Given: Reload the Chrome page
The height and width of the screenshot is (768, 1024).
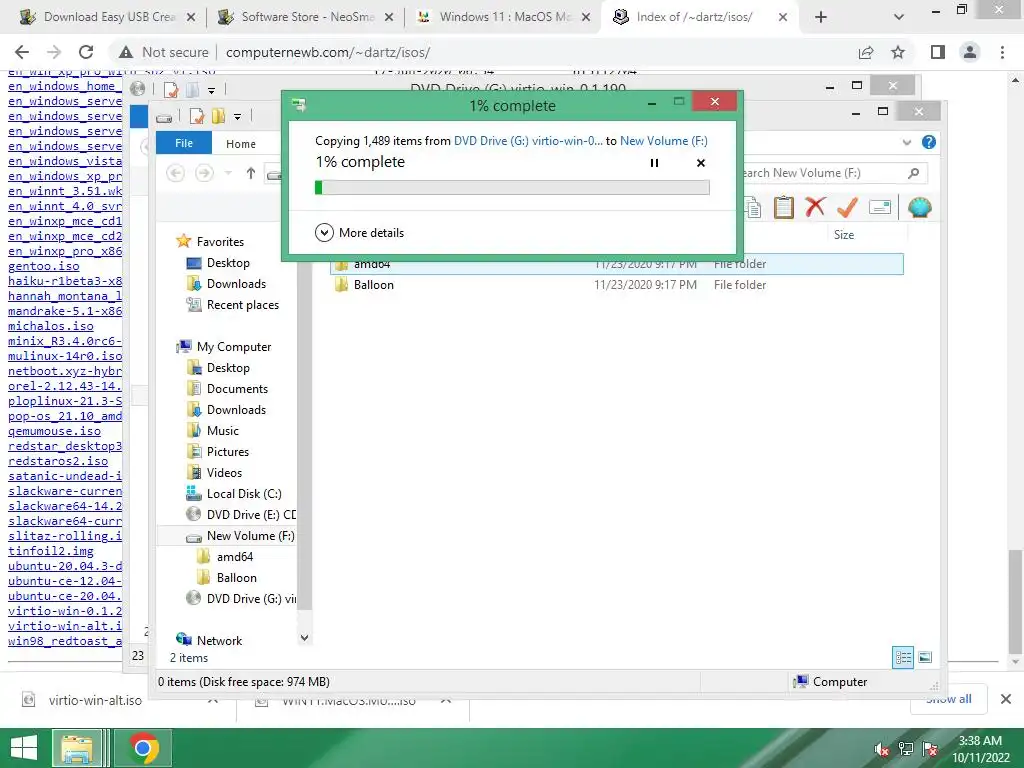Looking at the screenshot, I should pos(86,52).
